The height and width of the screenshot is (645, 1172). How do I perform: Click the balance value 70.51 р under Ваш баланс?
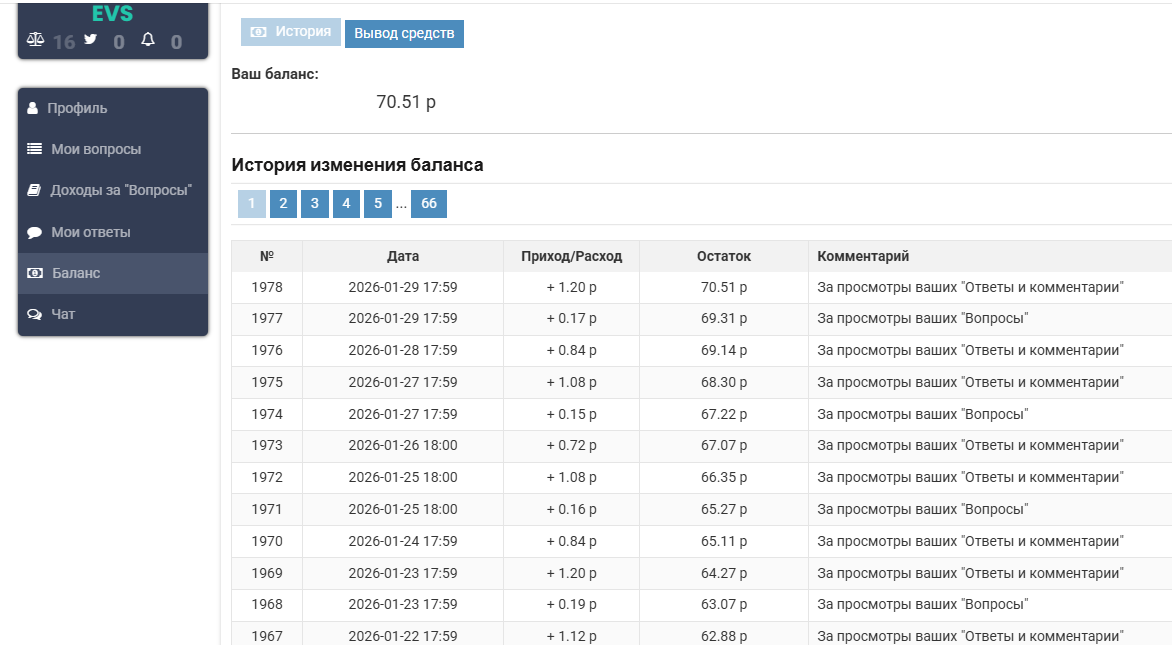click(x=406, y=102)
